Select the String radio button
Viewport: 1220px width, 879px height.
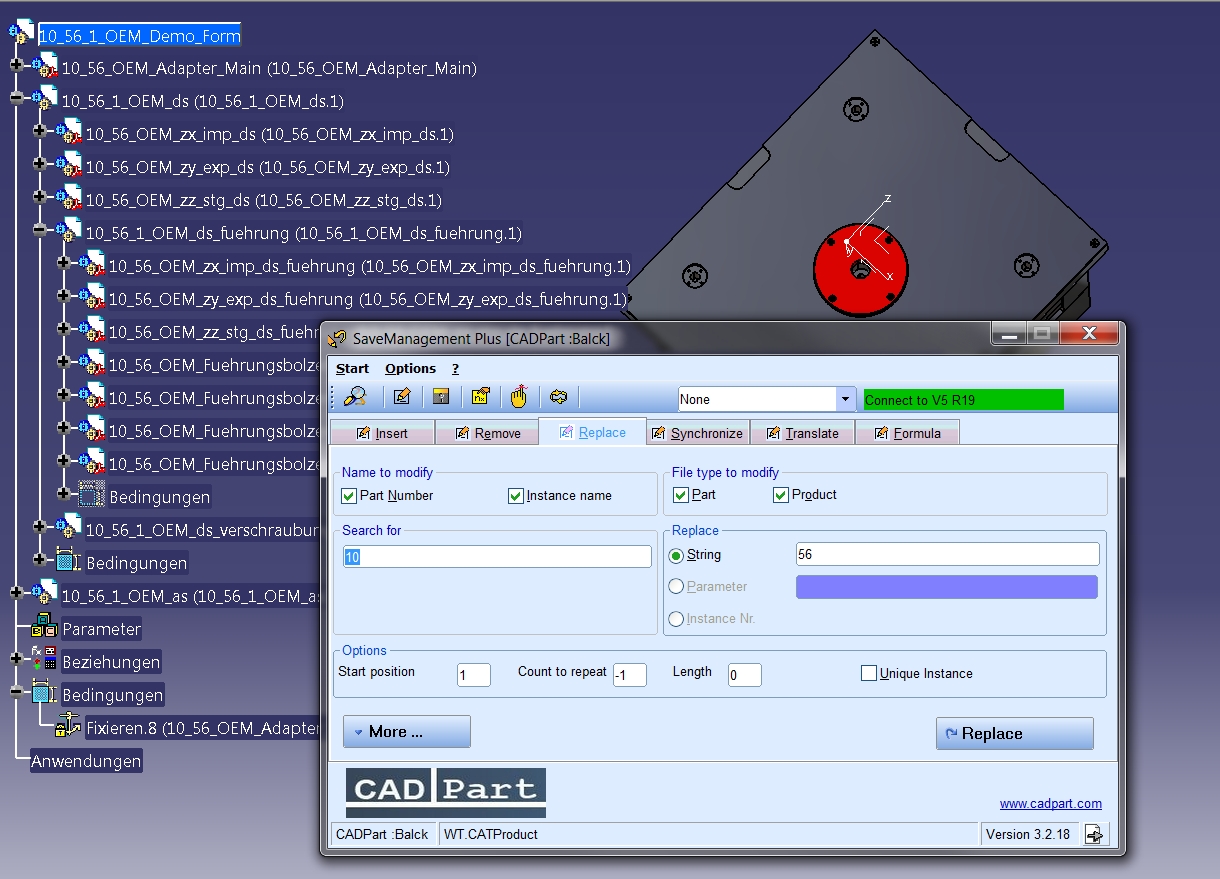pyautogui.click(x=676, y=555)
